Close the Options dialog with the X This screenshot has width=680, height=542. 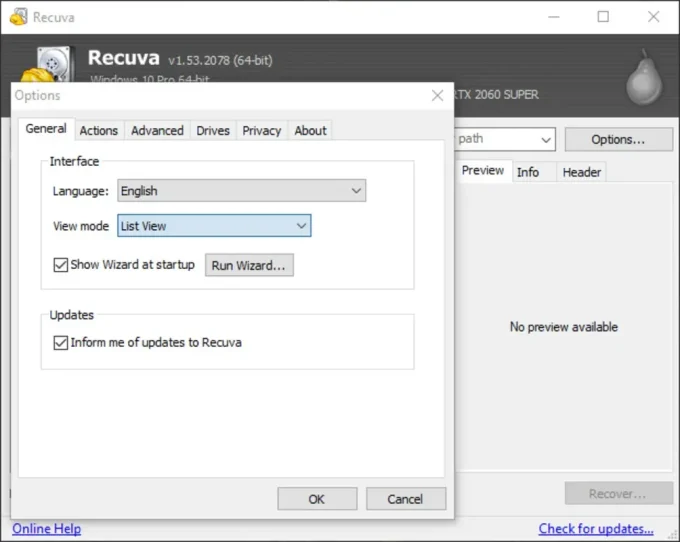437,95
